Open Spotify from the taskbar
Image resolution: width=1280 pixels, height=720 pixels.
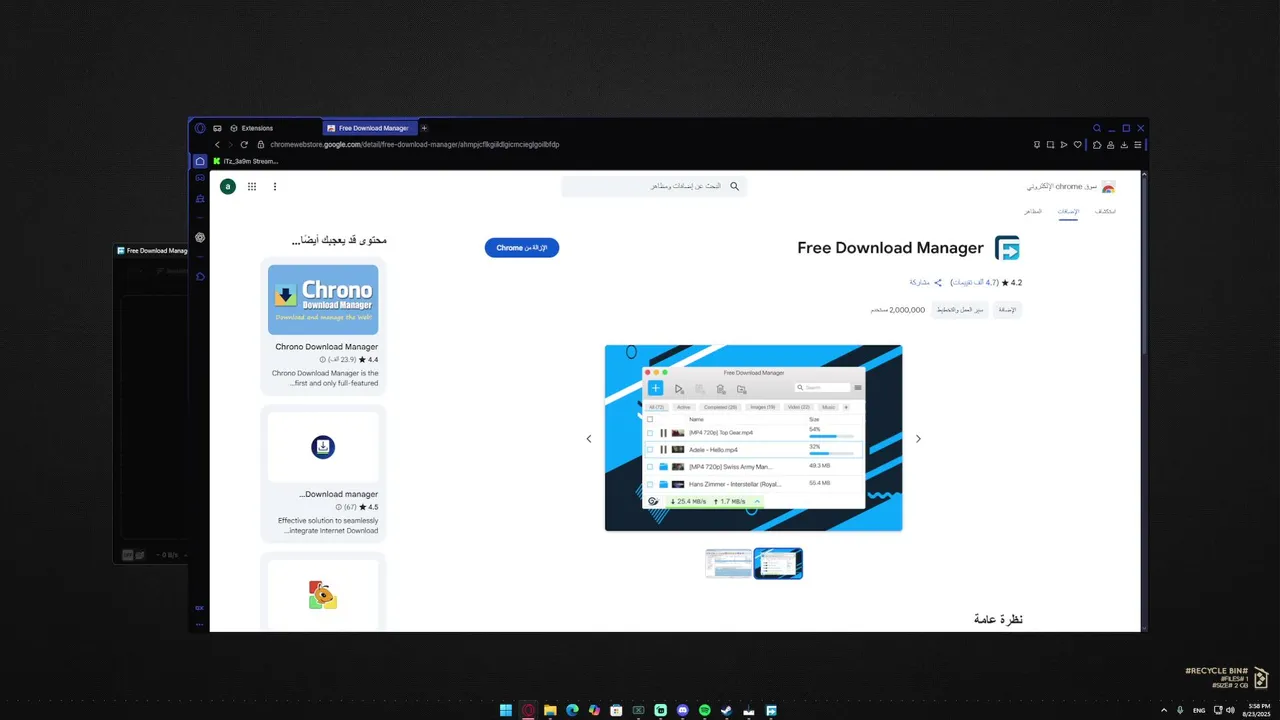704,710
